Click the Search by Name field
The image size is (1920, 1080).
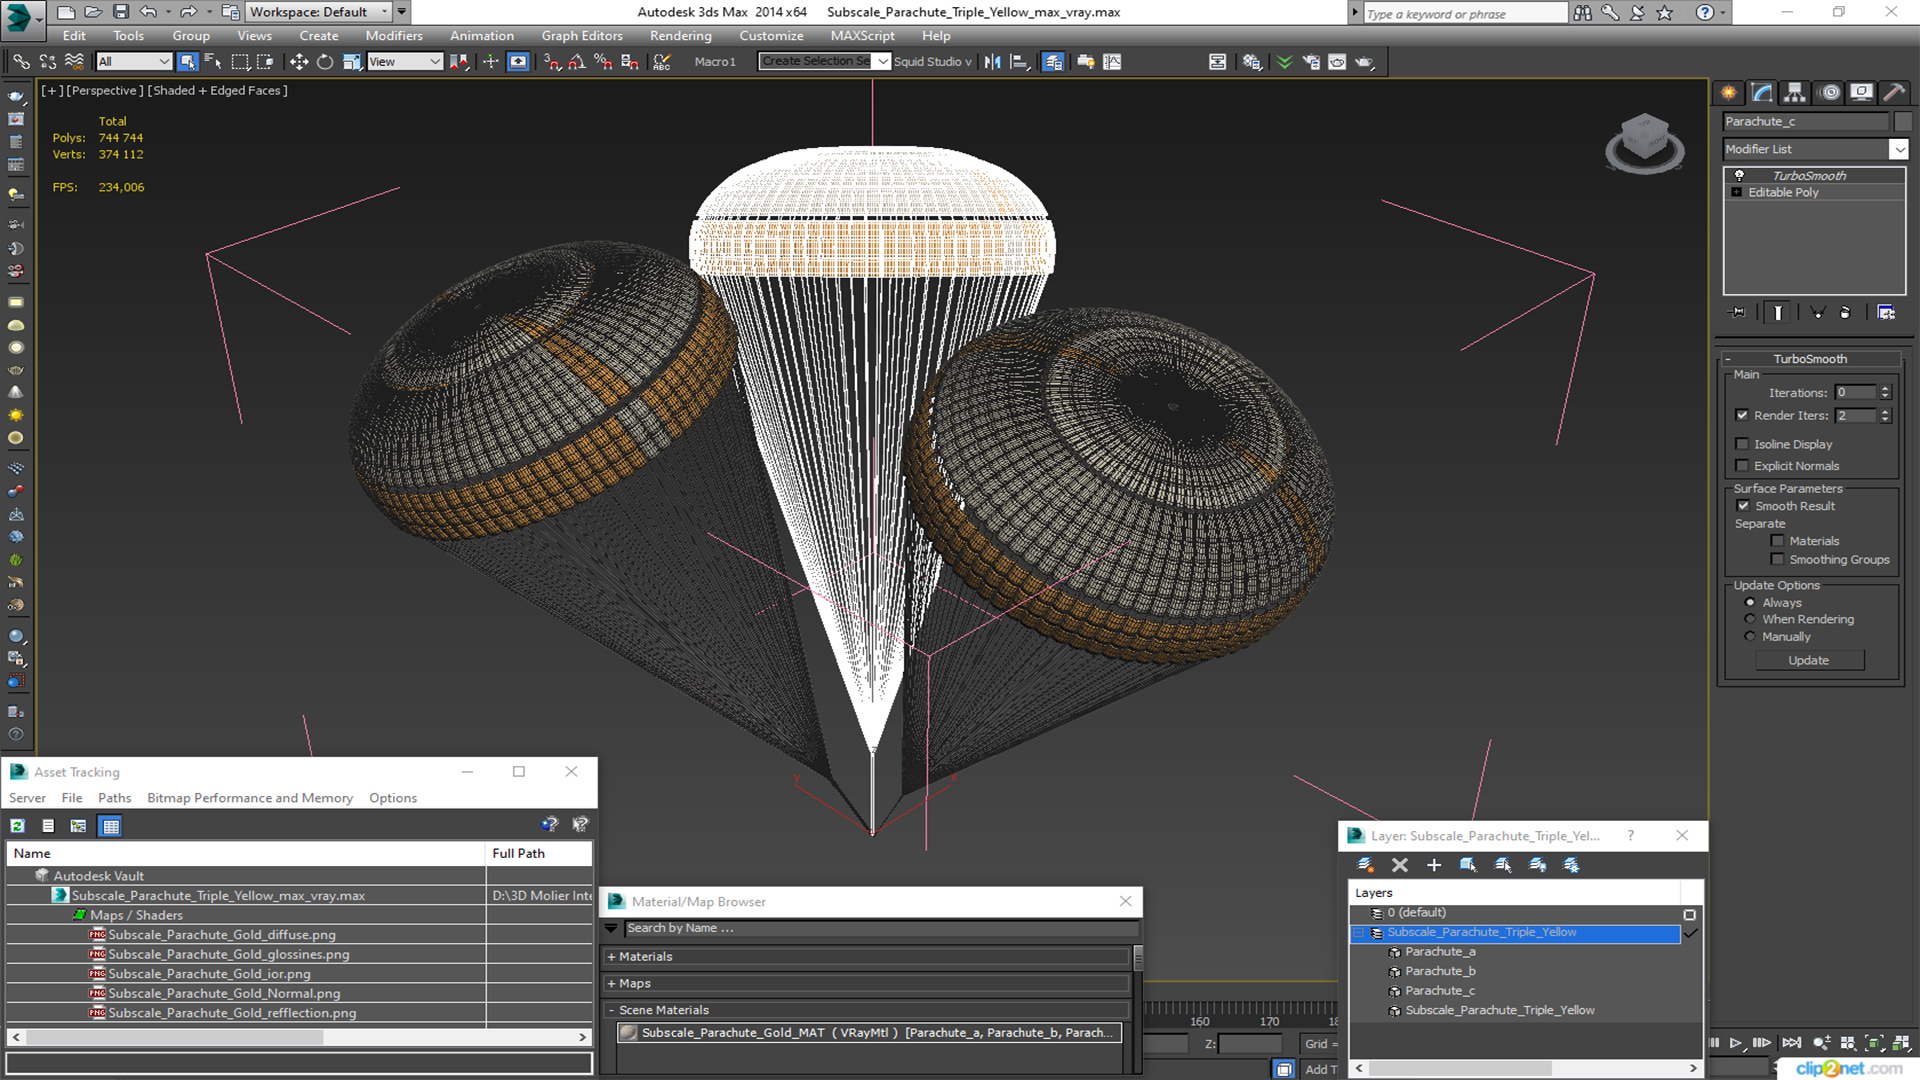880,929
